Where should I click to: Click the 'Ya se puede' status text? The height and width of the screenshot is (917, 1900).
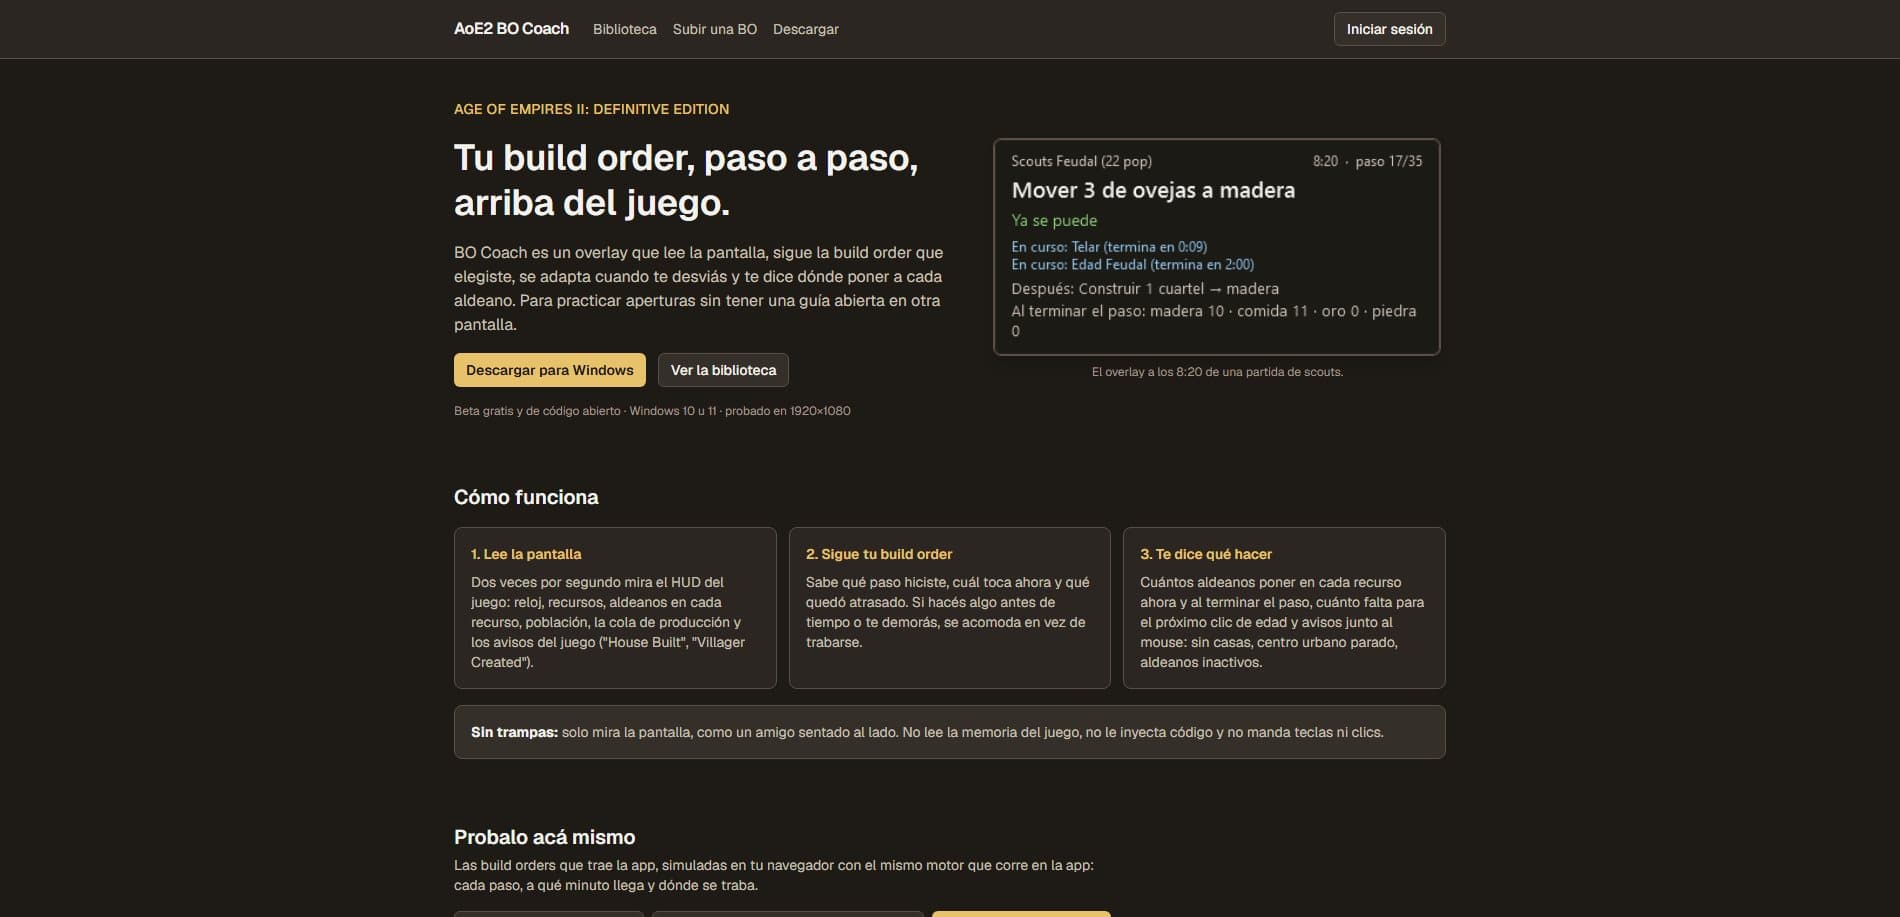1054,220
